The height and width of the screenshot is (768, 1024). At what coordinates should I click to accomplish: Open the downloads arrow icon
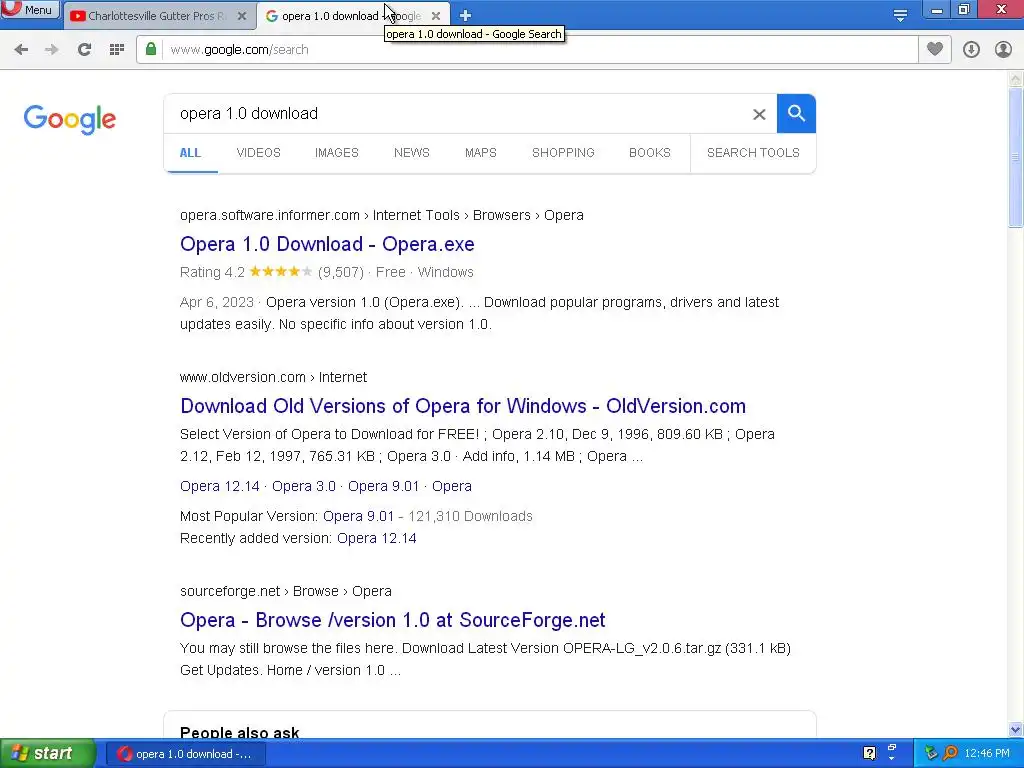tap(971, 50)
